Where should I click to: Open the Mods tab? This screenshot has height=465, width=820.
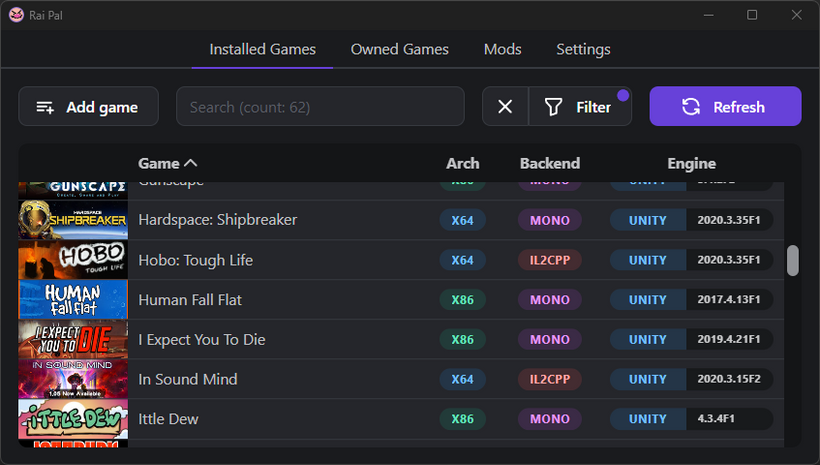point(502,49)
